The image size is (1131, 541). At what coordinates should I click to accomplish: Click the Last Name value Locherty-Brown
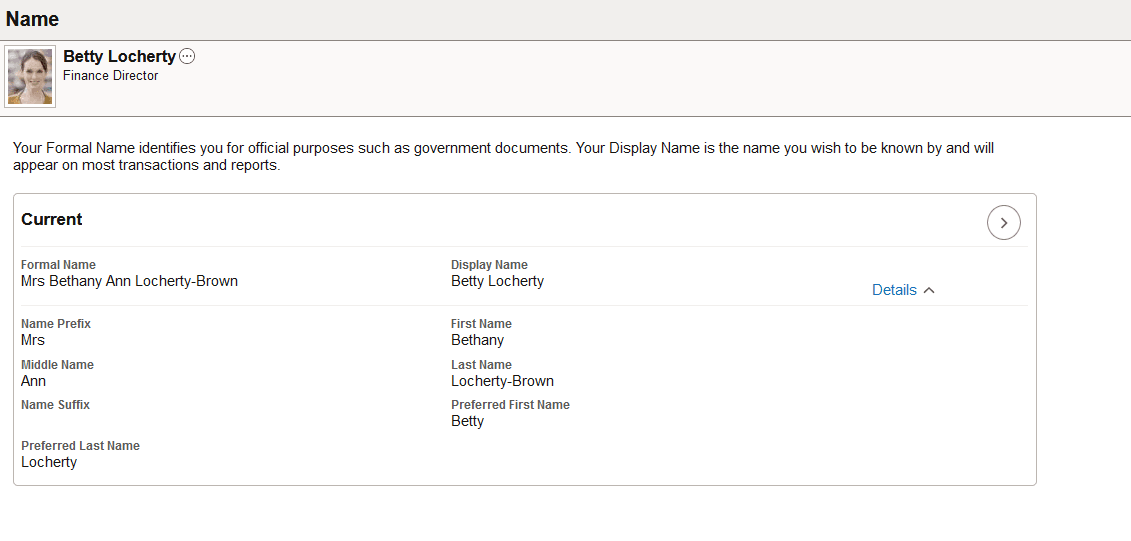click(x=502, y=381)
